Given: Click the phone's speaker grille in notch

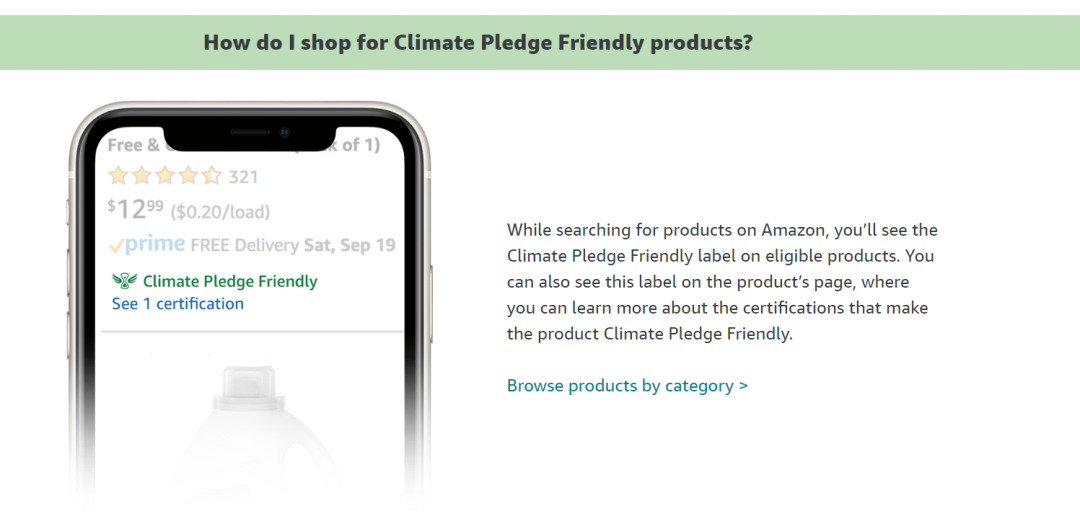Looking at the screenshot, I should pyautogui.click(x=249, y=132).
